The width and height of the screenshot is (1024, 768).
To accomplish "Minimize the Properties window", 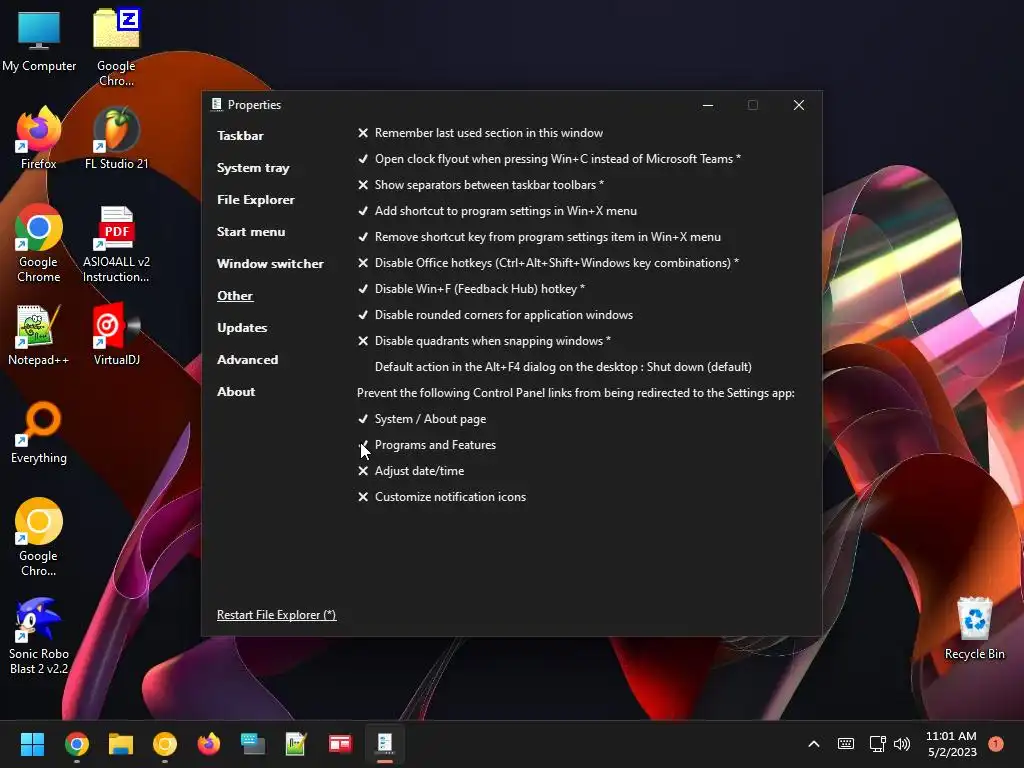I will click(708, 105).
